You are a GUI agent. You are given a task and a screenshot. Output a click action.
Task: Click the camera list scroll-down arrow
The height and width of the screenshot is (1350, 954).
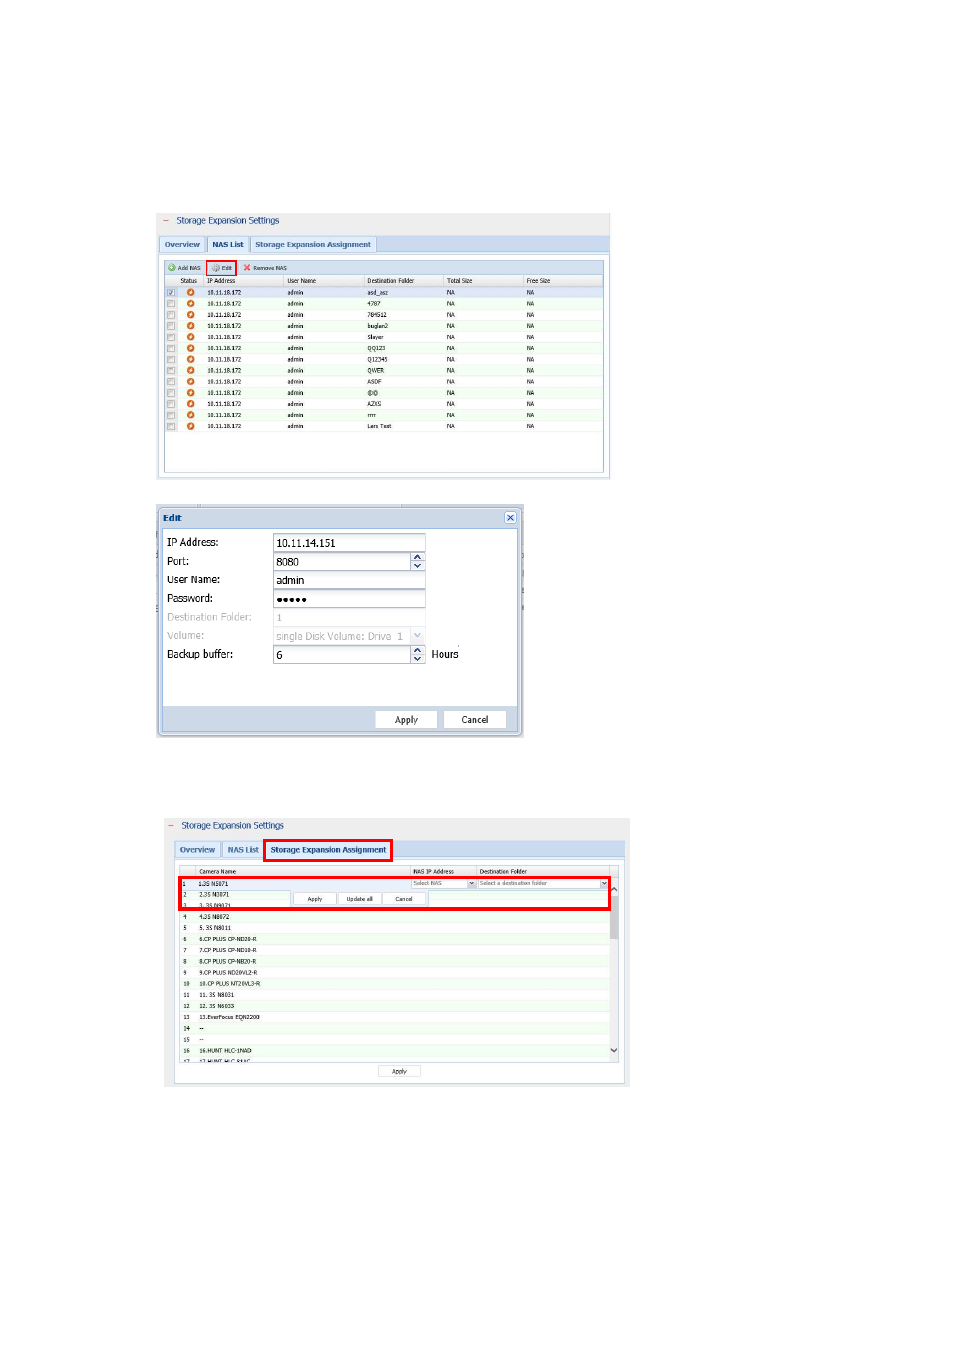[614, 1050]
